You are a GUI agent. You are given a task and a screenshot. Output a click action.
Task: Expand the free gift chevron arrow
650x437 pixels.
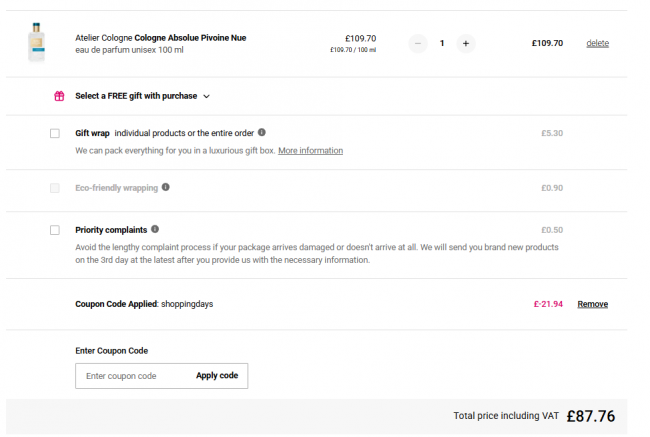(206, 97)
